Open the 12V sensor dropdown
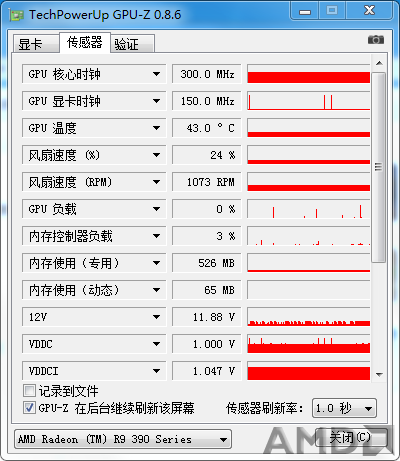The image size is (400, 461). click(94, 317)
